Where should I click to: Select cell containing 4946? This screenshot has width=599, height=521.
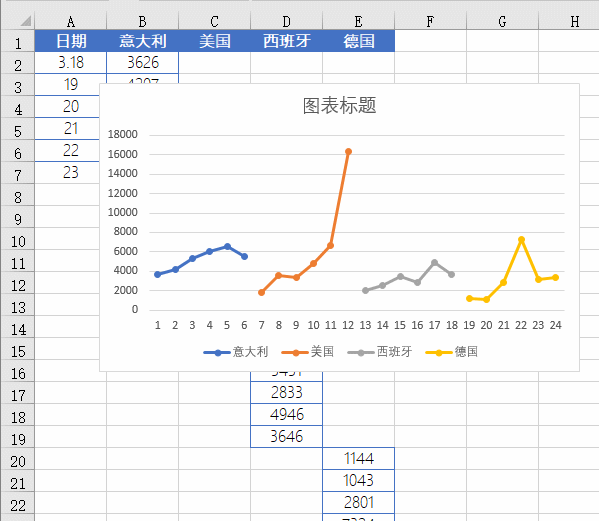click(287, 414)
